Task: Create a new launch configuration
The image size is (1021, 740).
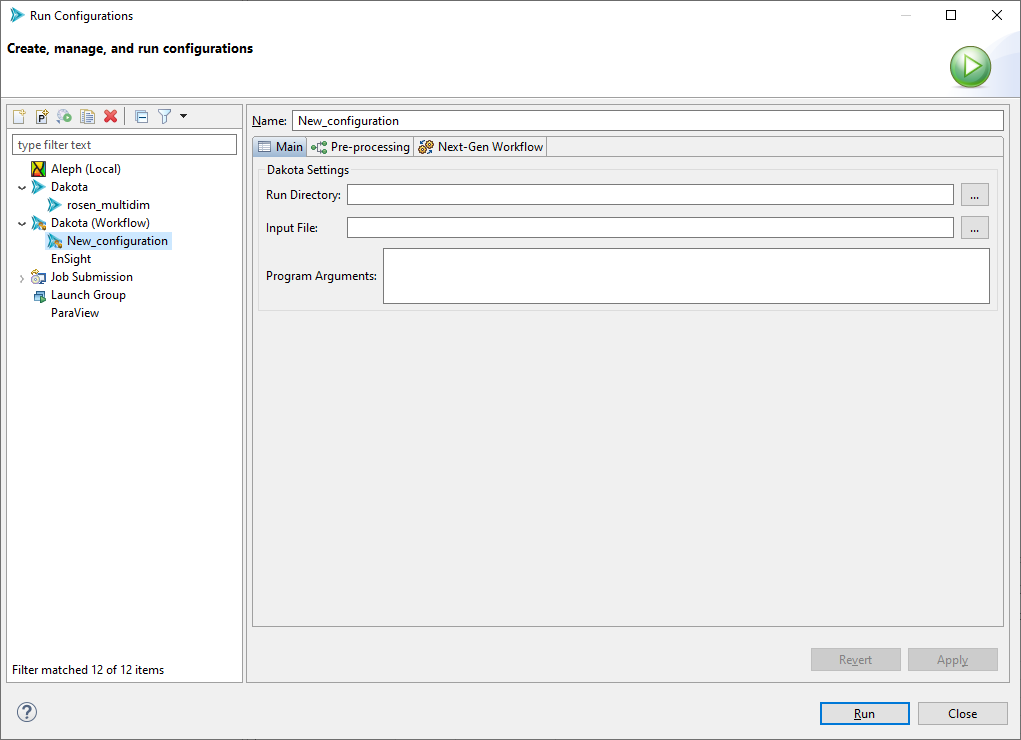Action: click(x=18, y=116)
